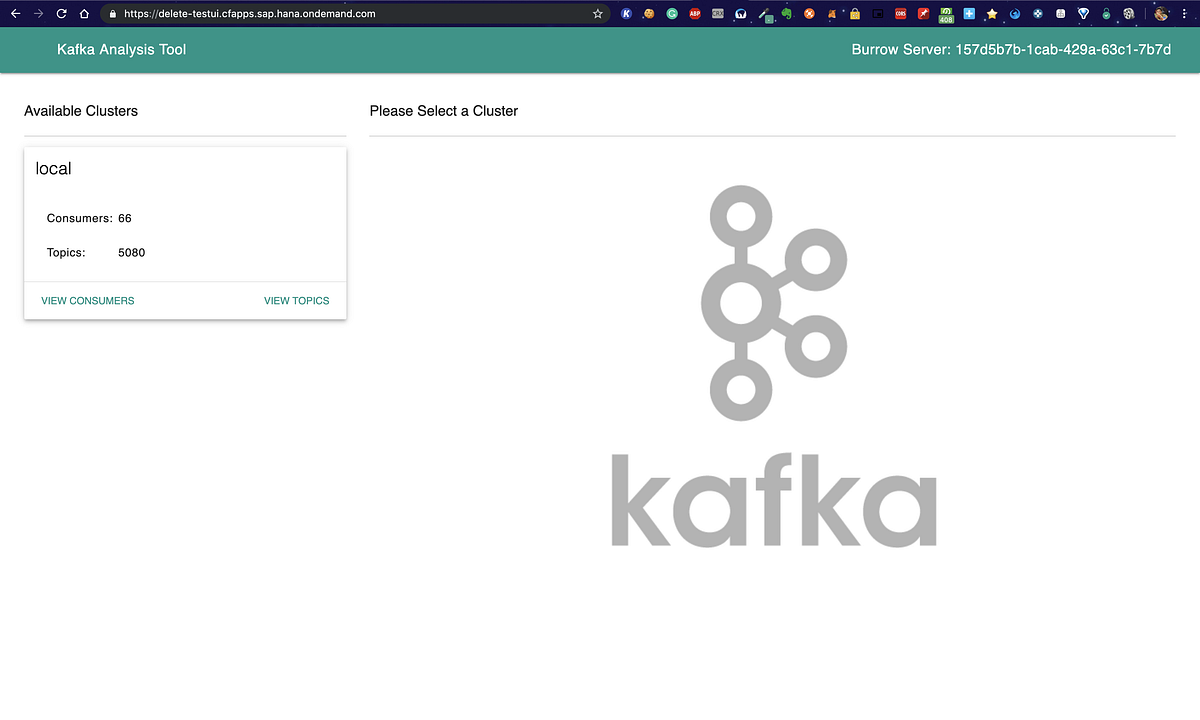Open the CORS extension icon
This screenshot has width=1200, height=720.
(900, 14)
